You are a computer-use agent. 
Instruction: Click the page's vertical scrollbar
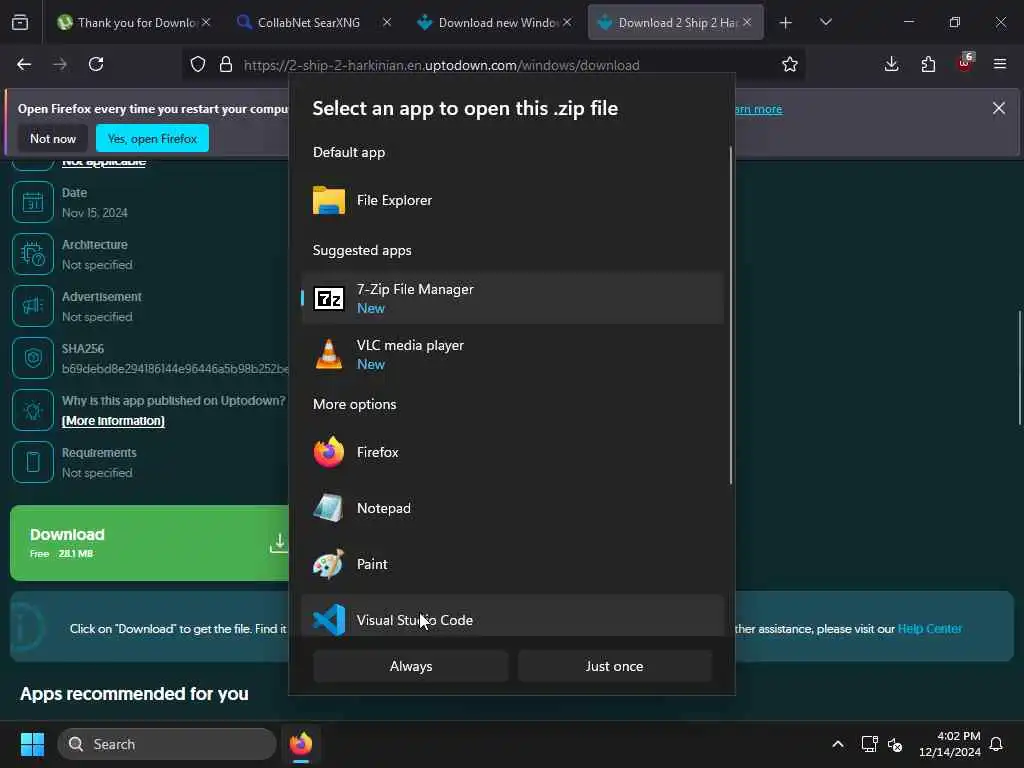[1019, 368]
